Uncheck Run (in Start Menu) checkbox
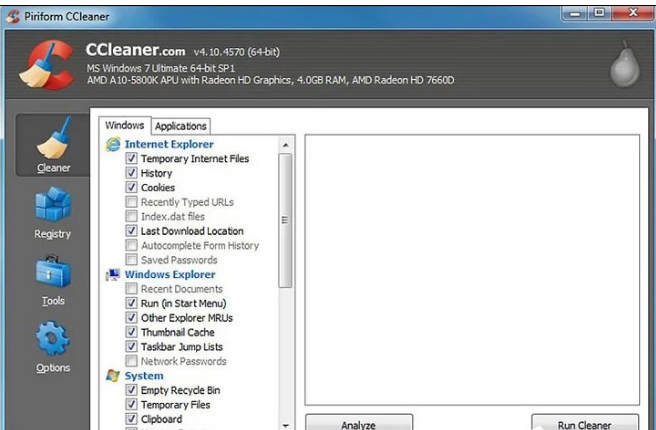 tap(131, 303)
